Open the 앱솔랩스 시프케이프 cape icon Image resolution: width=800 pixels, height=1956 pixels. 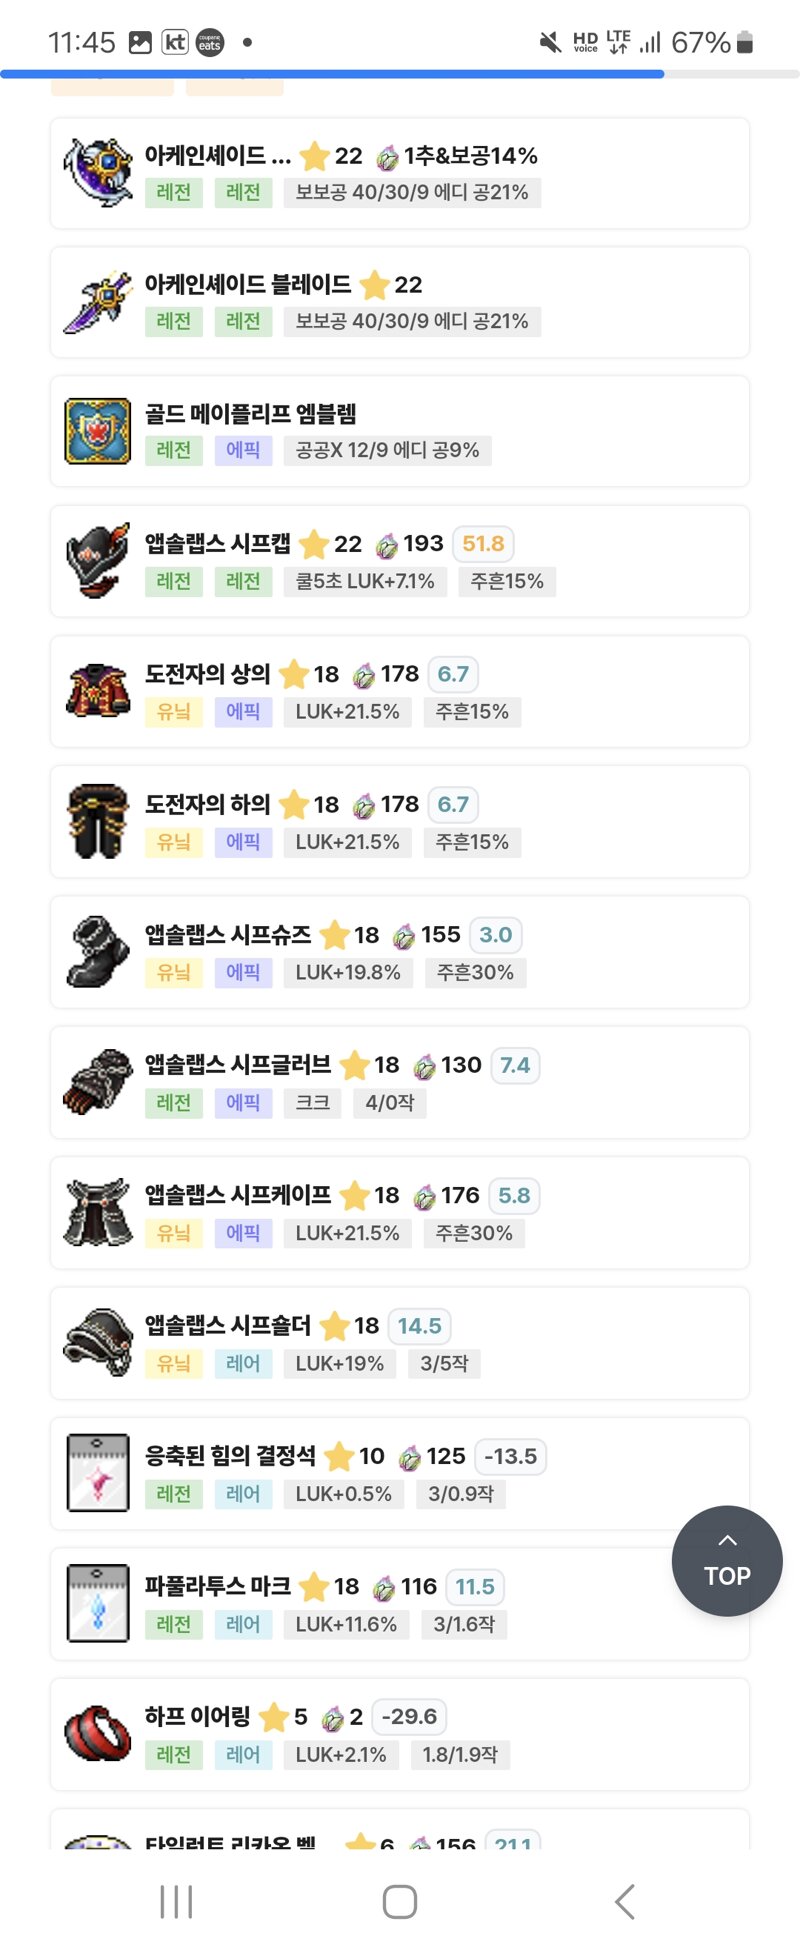(x=98, y=1213)
